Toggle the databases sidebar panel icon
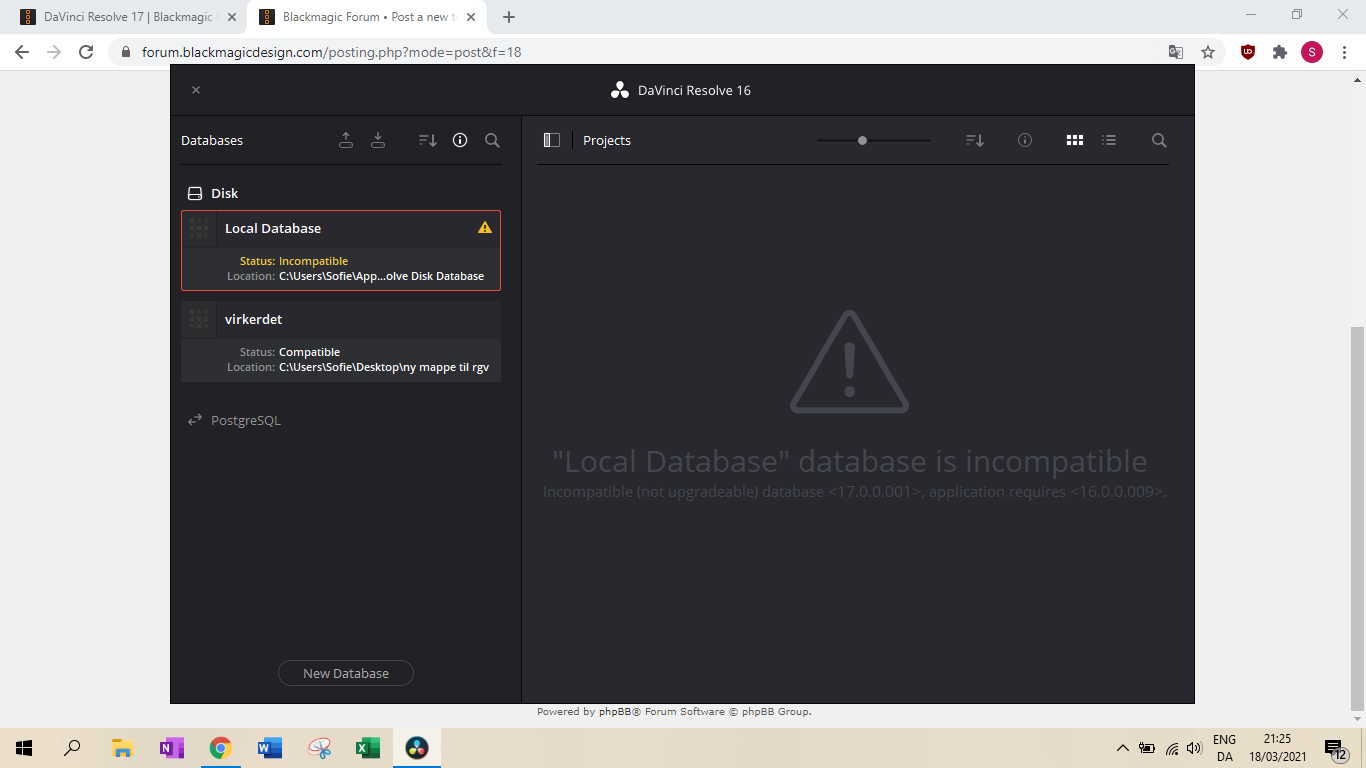Screen dimensions: 1366x768 pyautogui.click(x=551, y=140)
